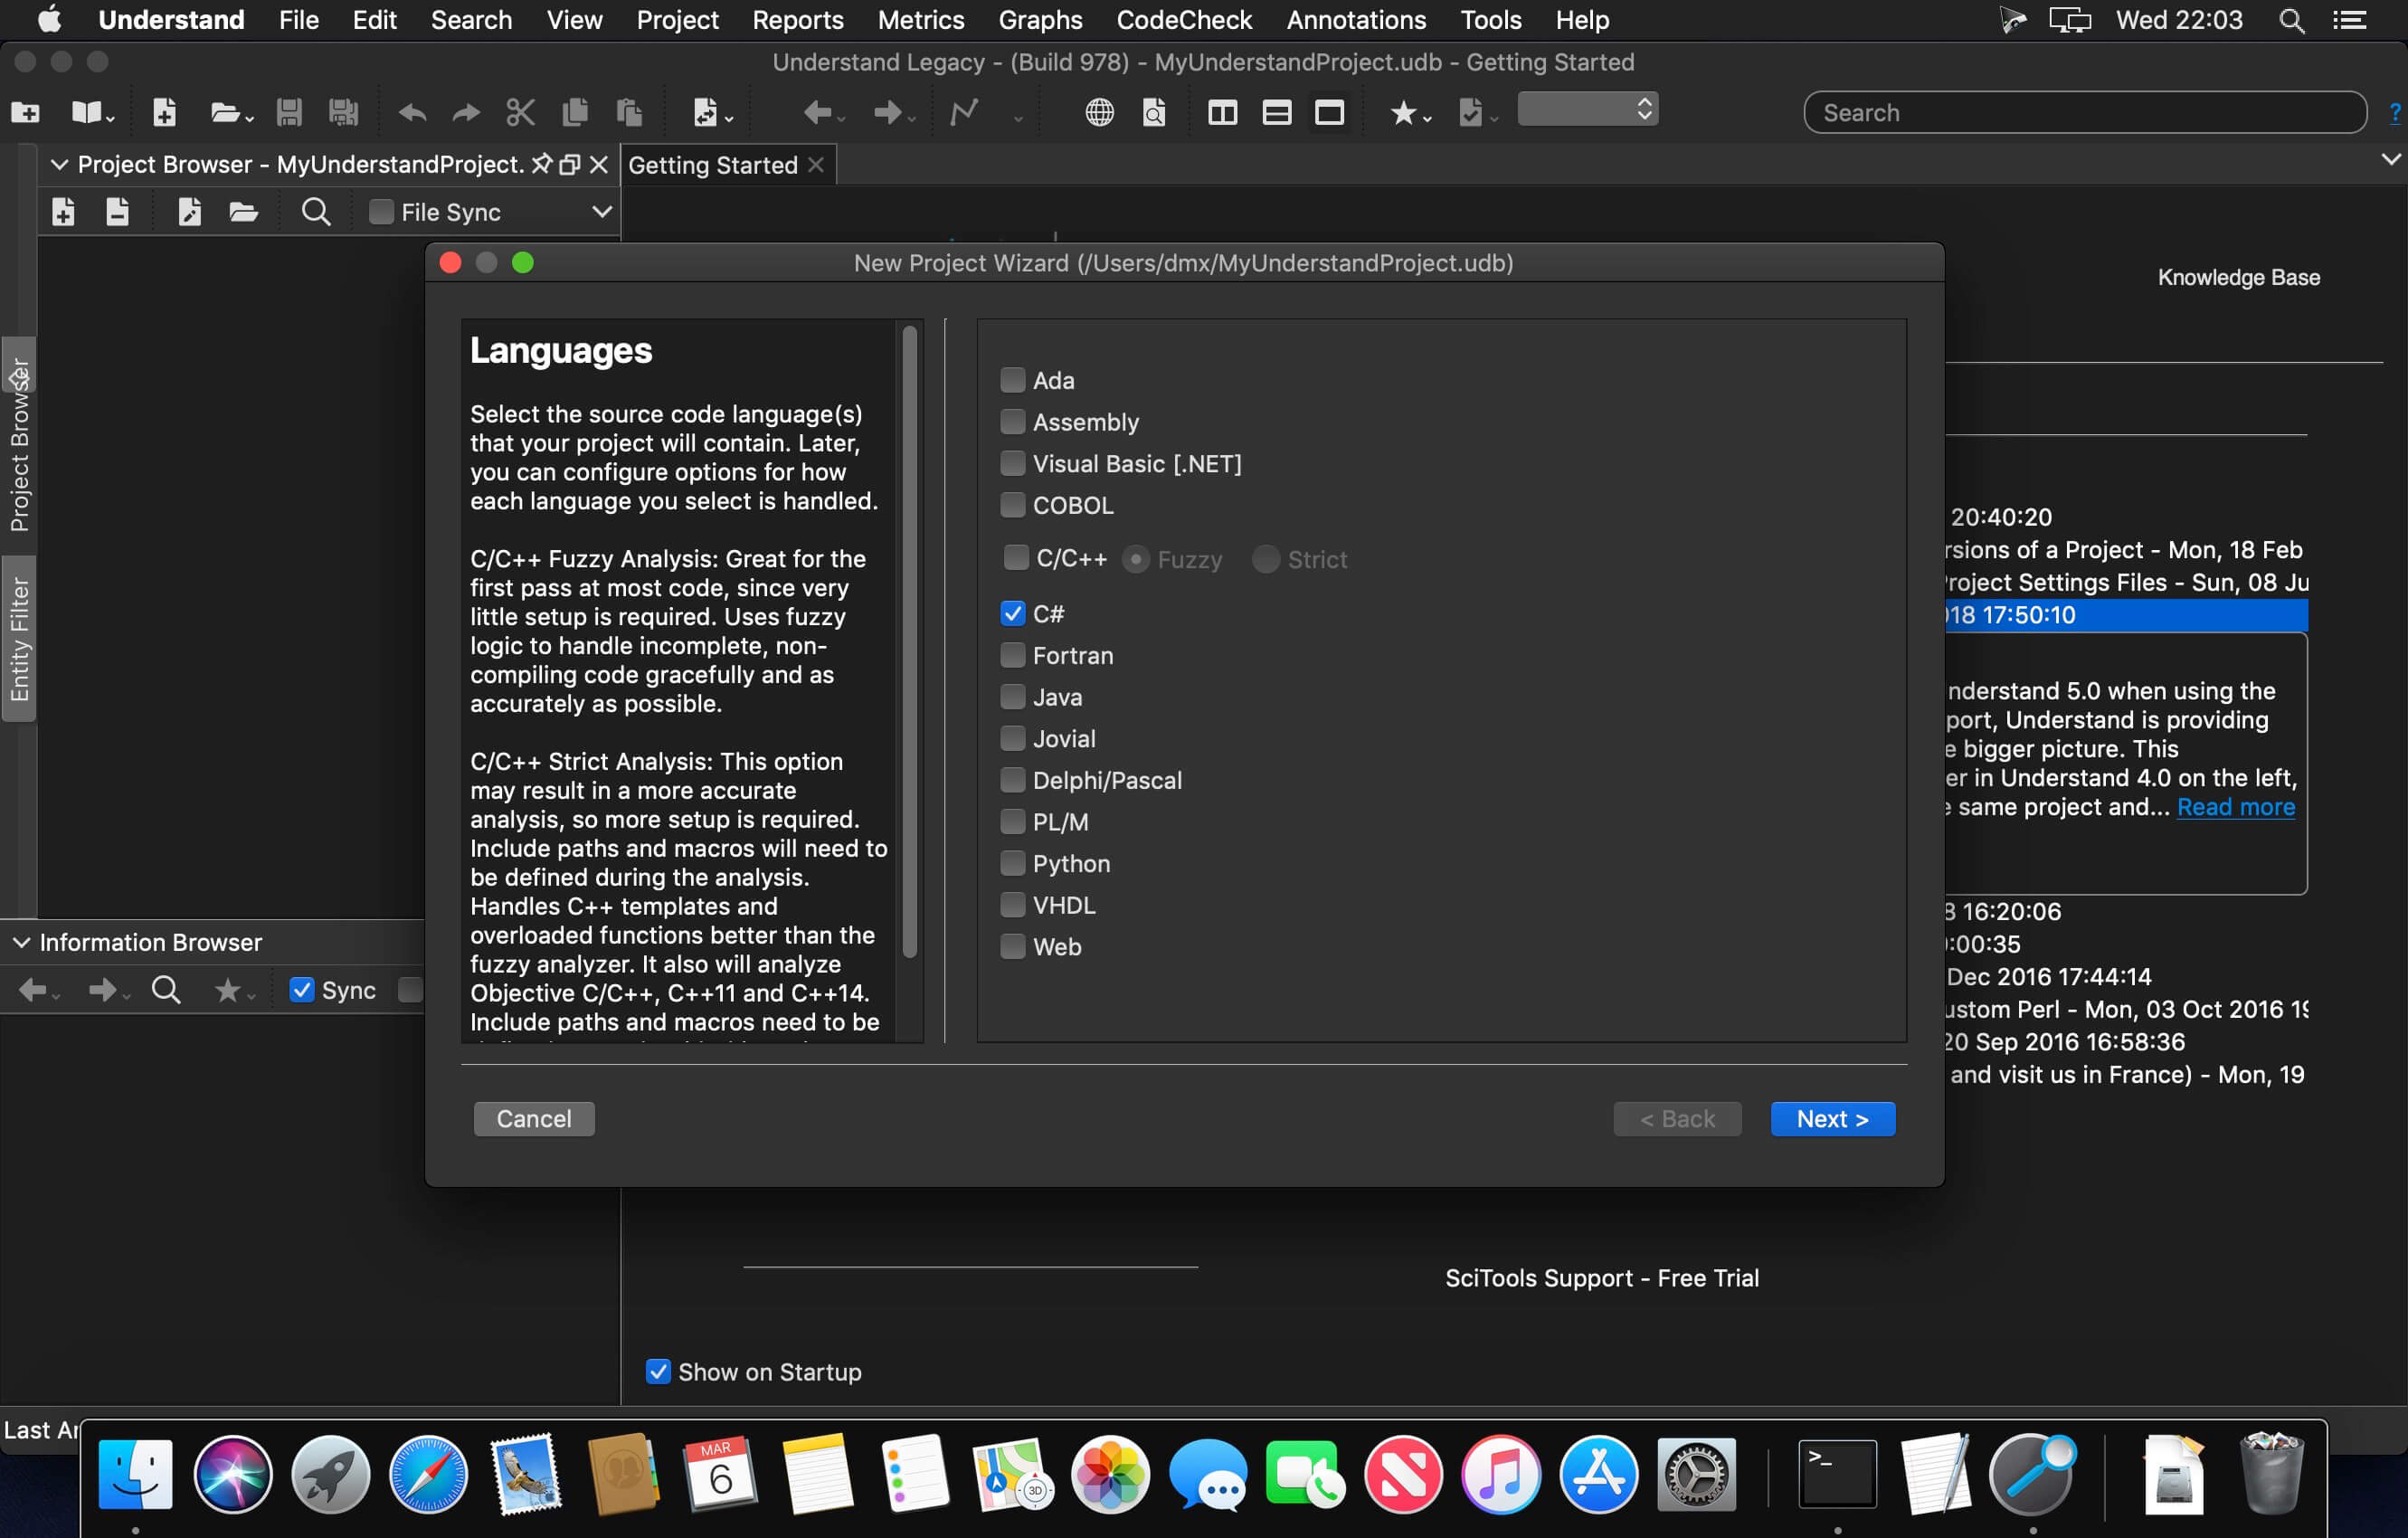The width and height of the screenshot is (2408, 1538).
Task: Toggle the File Sync checkbox
Action: 381,212
